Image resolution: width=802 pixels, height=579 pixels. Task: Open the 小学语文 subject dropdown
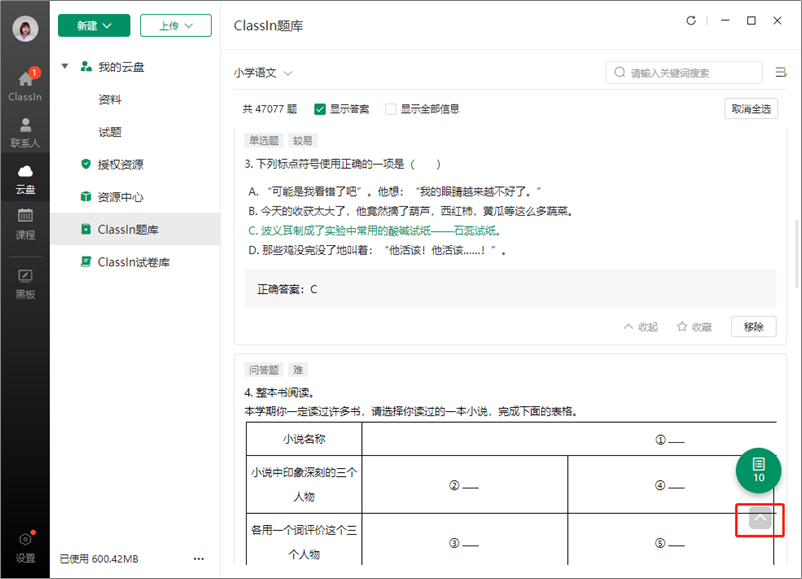point(263,73)
